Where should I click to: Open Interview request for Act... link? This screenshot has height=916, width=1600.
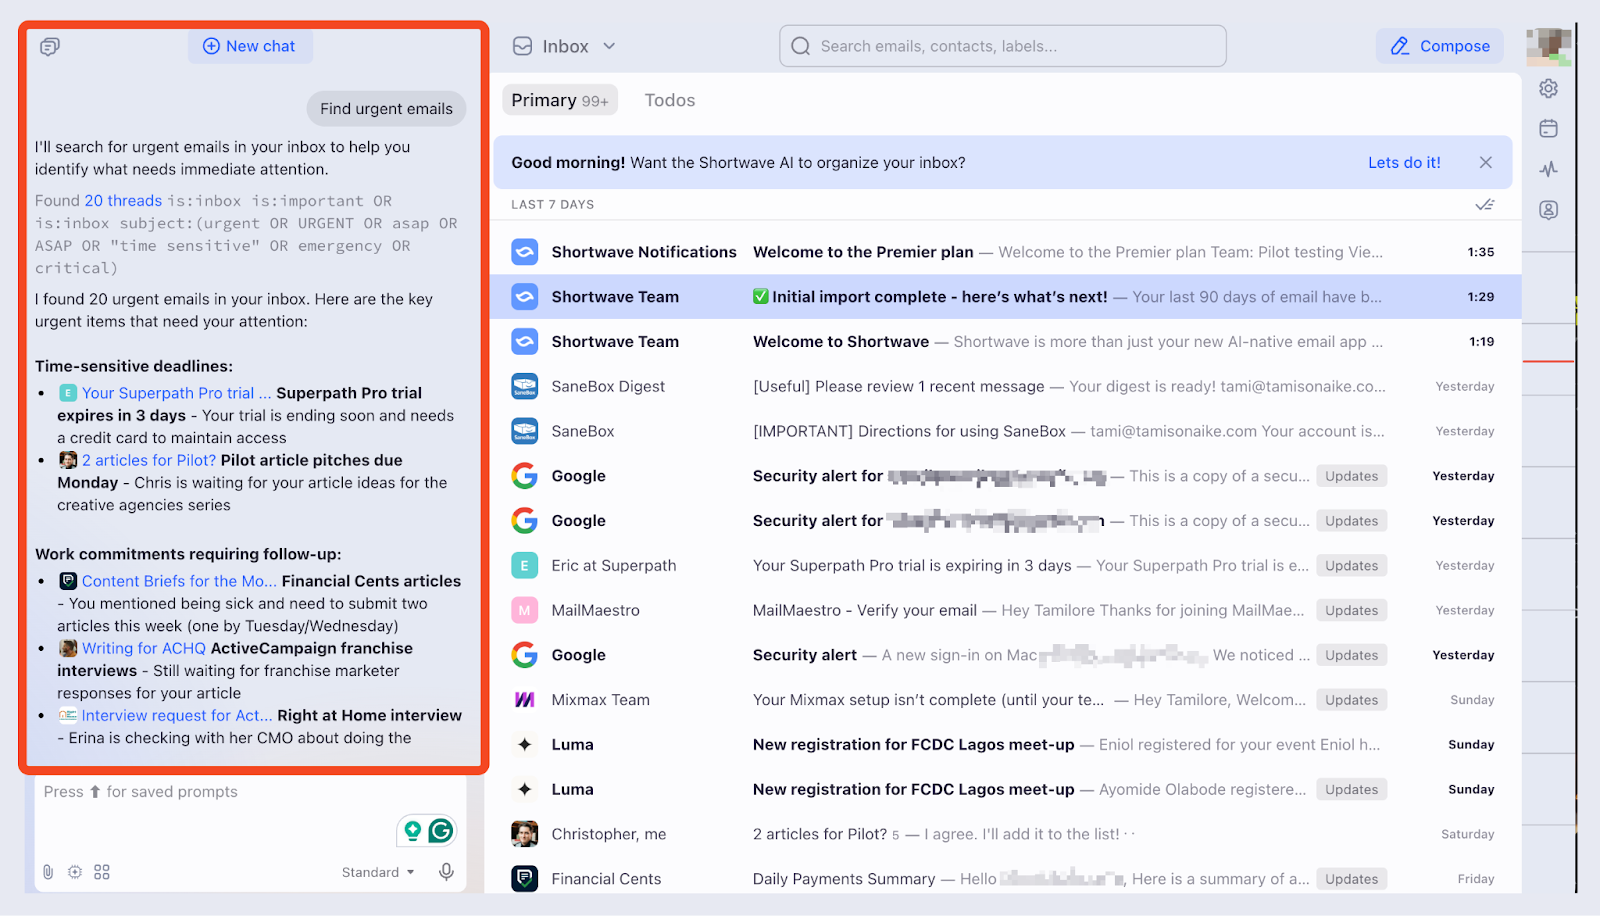tap(177, 715)
